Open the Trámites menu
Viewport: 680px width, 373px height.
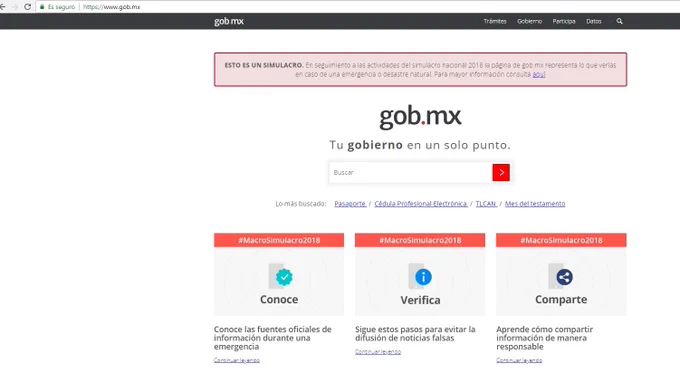pos(495,21)
